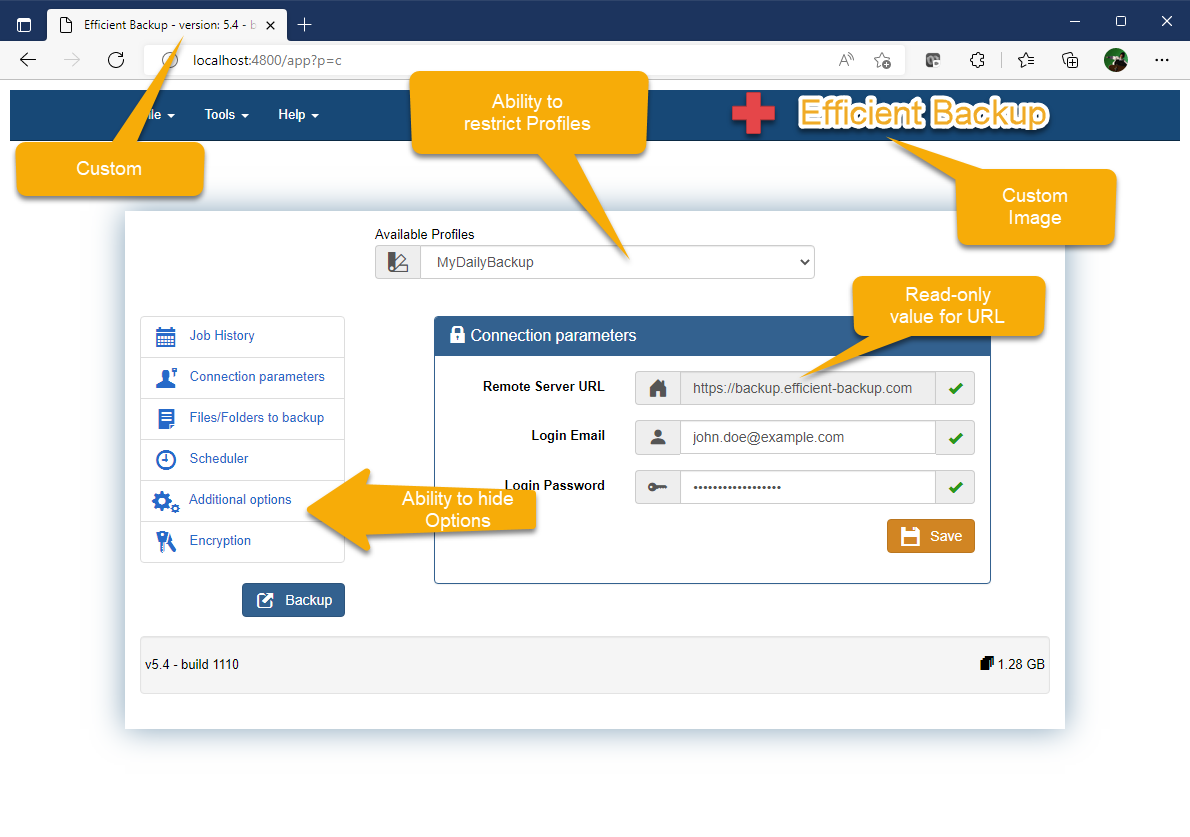Refresh the page with reload icon
The width and height of the screenshot is (1190, 837).
[116, 60]
